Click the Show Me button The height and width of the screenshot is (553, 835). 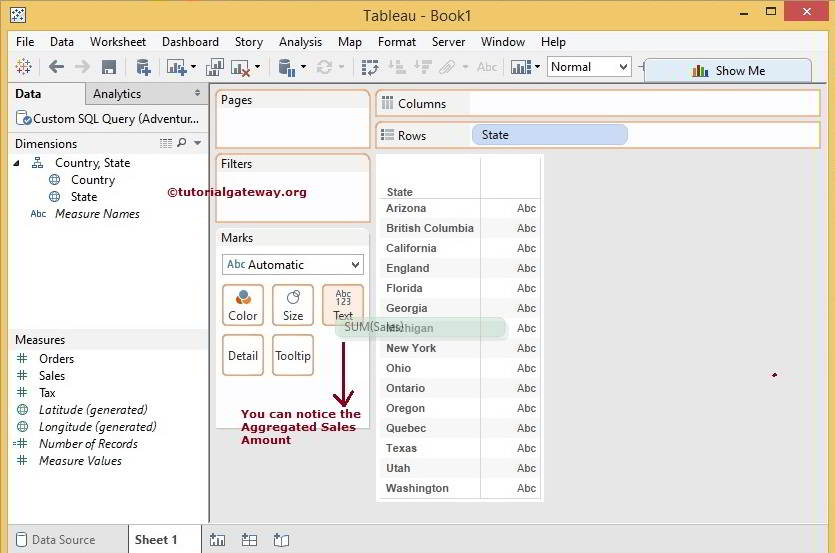point(727,71)
